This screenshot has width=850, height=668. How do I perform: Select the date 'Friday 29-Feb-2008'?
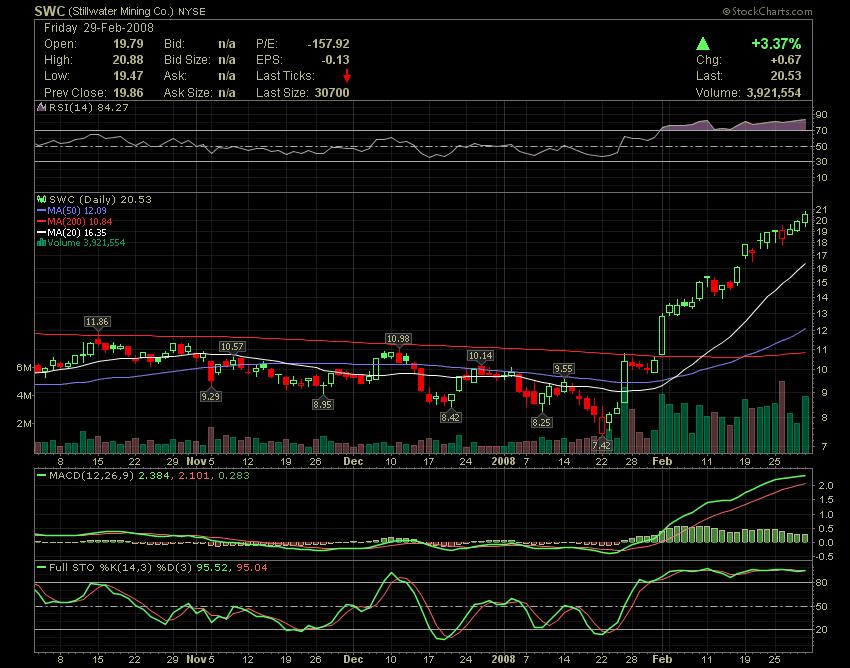pyautogui.click(x=99, y=28)
